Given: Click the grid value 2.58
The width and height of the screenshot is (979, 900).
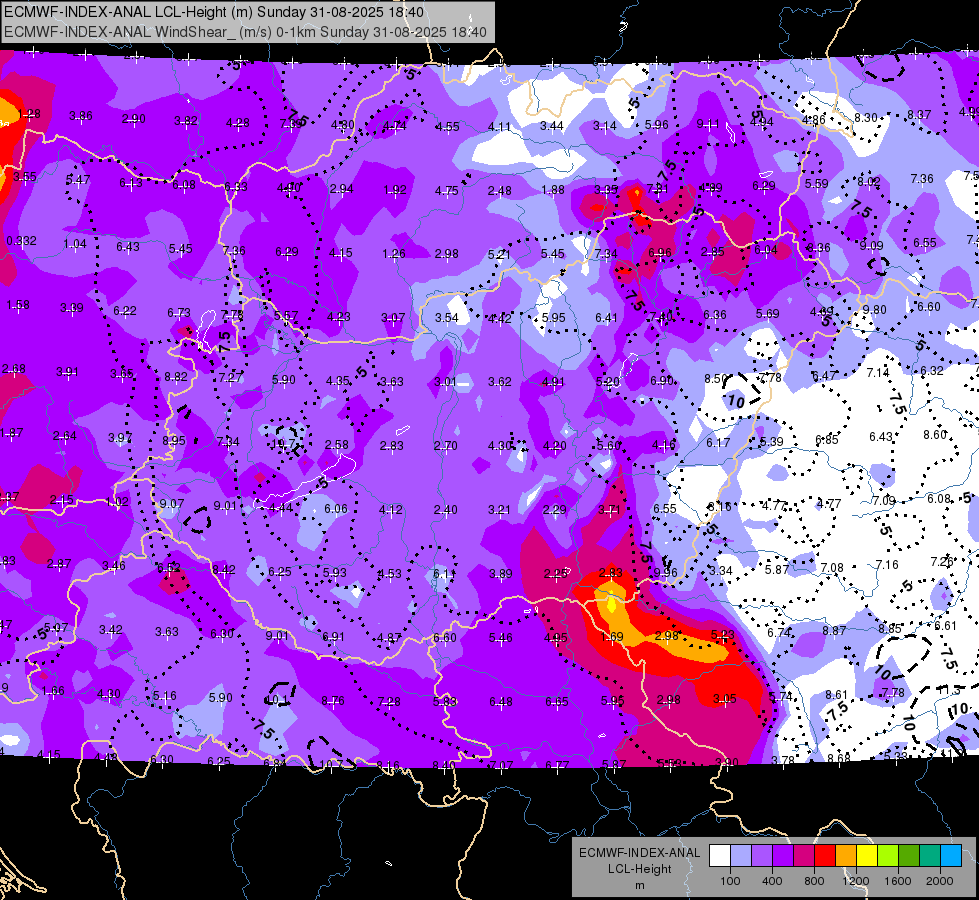Looking at the screenshot, I should (337, 445).
